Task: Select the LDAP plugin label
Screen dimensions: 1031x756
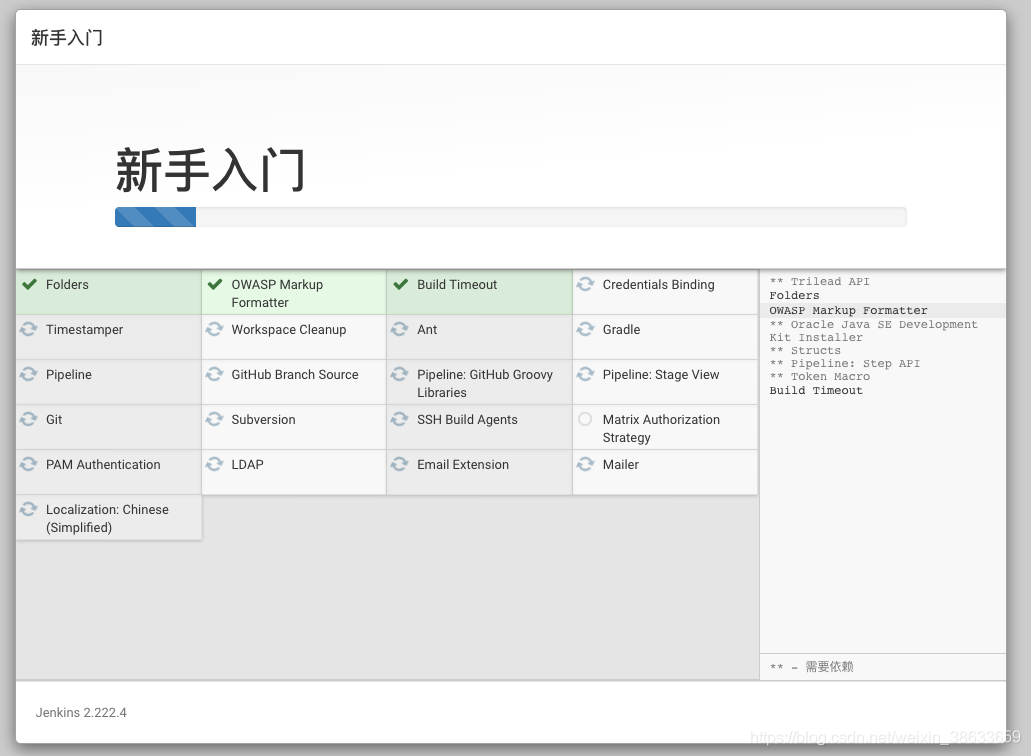Action: (x=247, y=465)
